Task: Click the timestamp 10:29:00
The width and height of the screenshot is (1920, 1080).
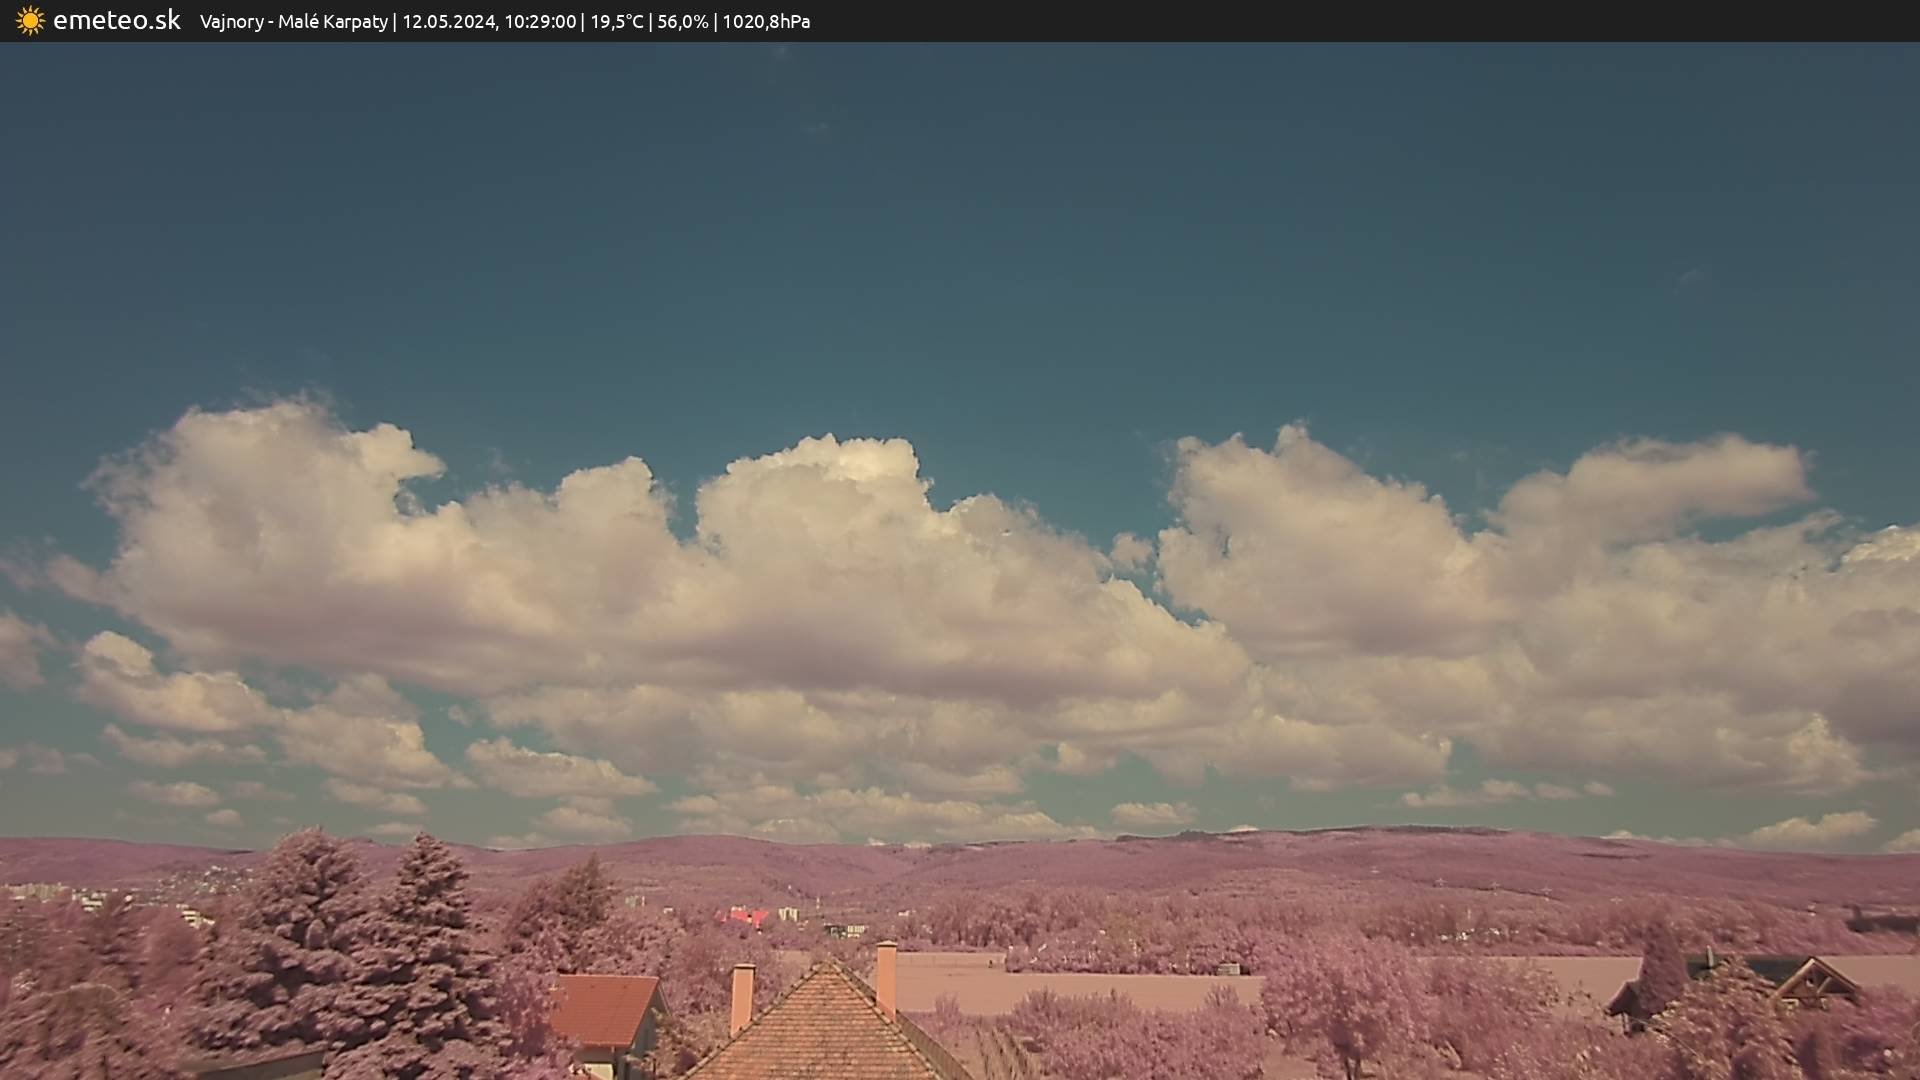Action: click(x=540, y=22)
